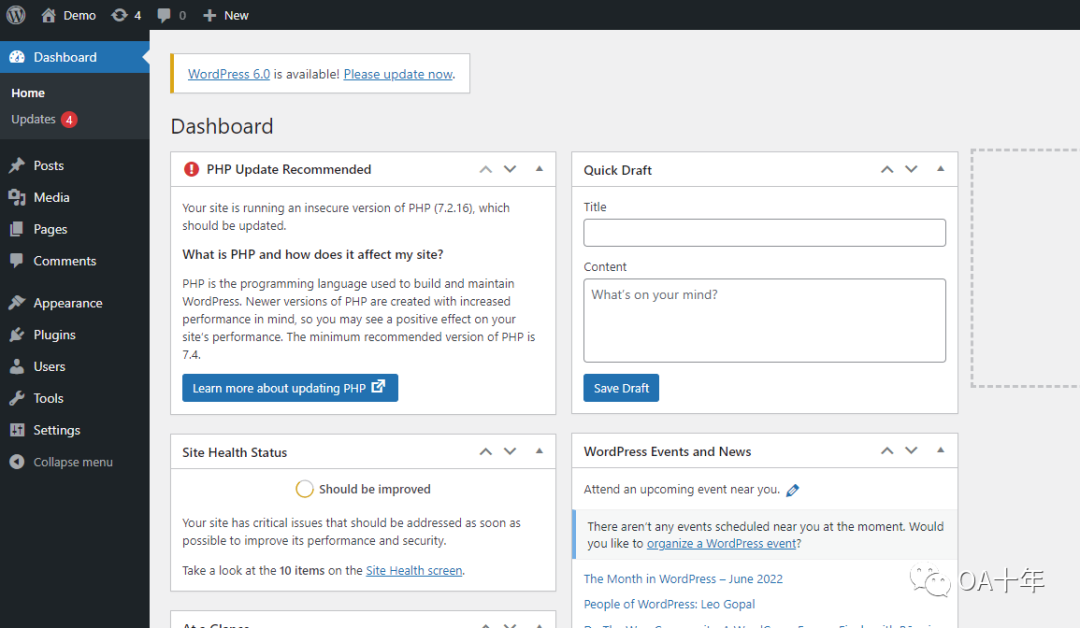The height and width of the screenshot is (628, 1080).
Task: Open the 'Please update now' link
Action: [398, 74]
